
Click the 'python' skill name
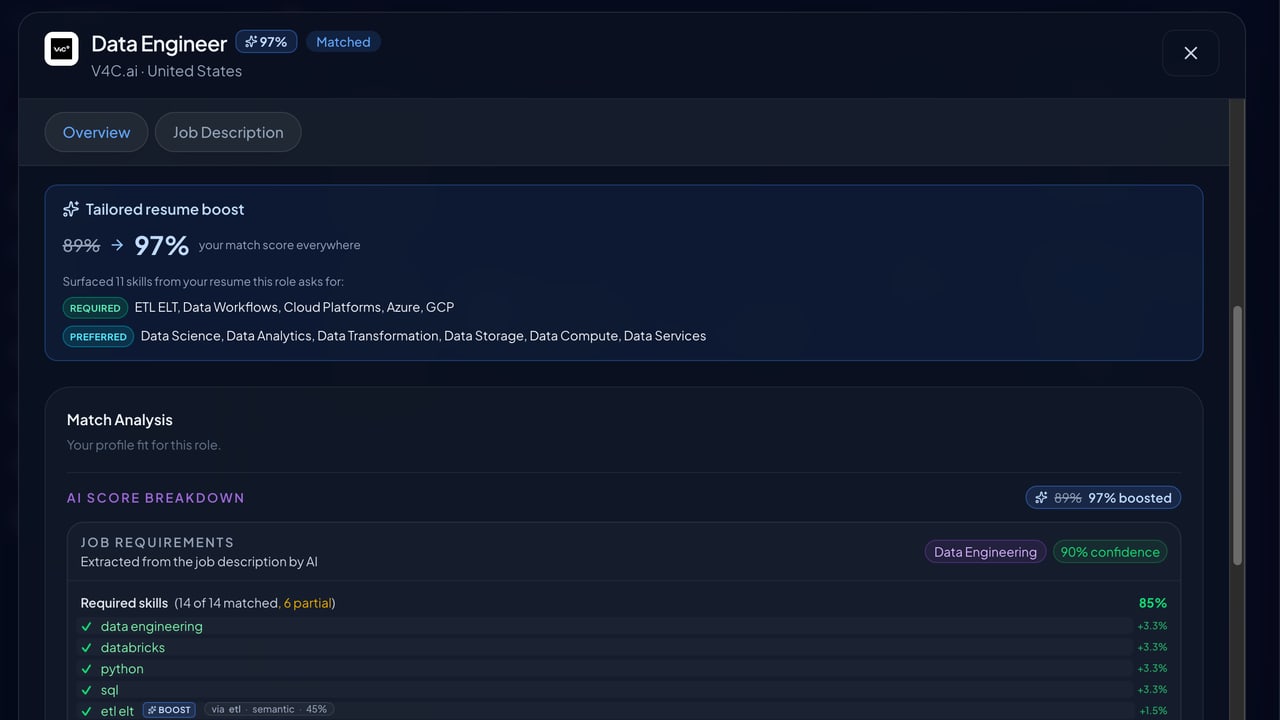click(x=122, y=669)
